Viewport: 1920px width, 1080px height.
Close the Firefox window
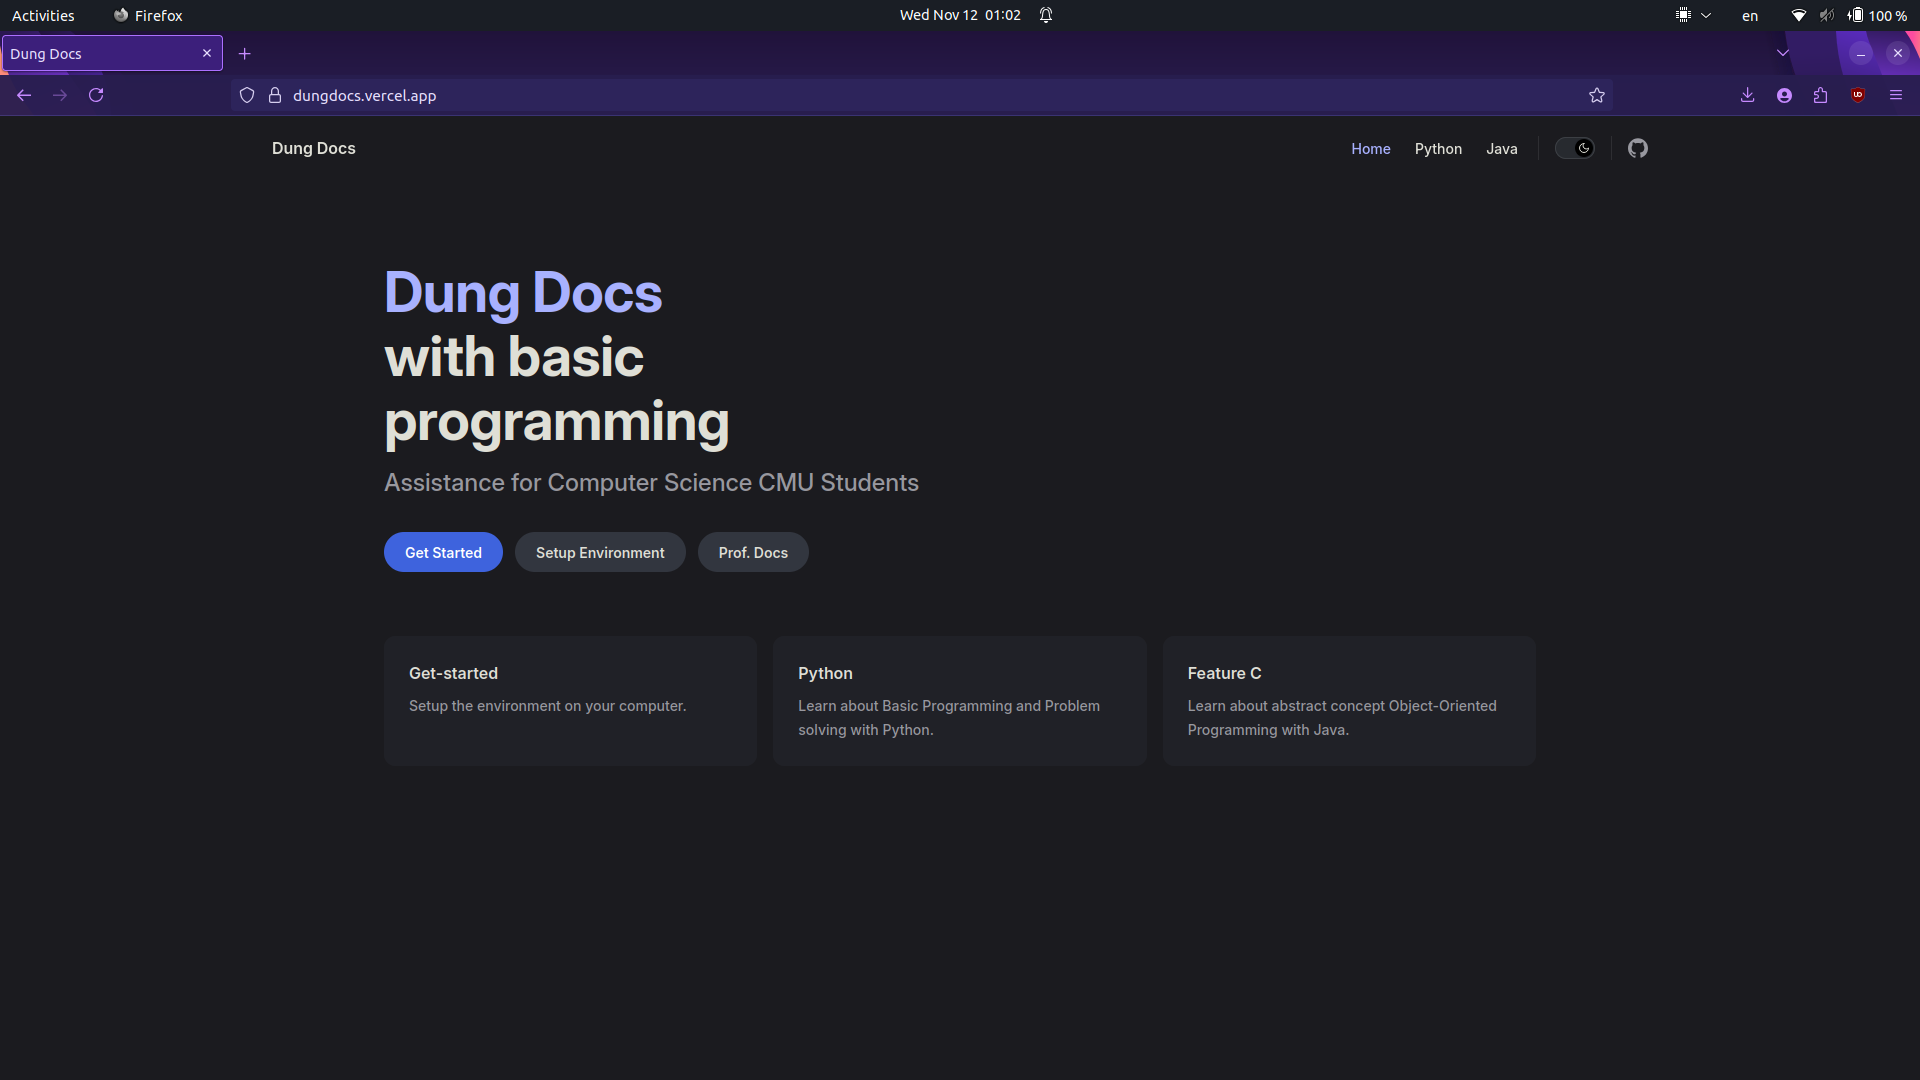pyautogui.click(x=1897, y=54)
